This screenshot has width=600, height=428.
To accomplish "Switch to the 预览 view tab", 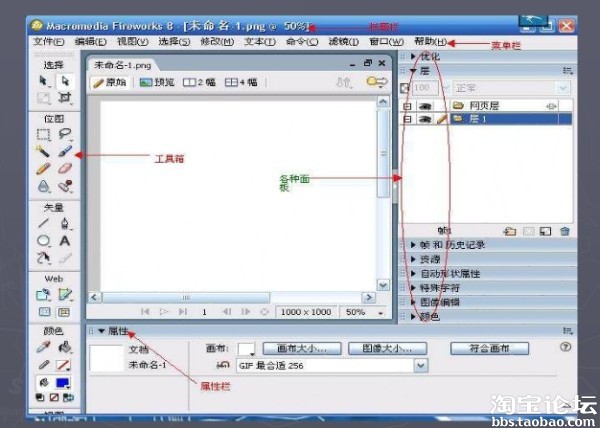I will pos(154,83).
